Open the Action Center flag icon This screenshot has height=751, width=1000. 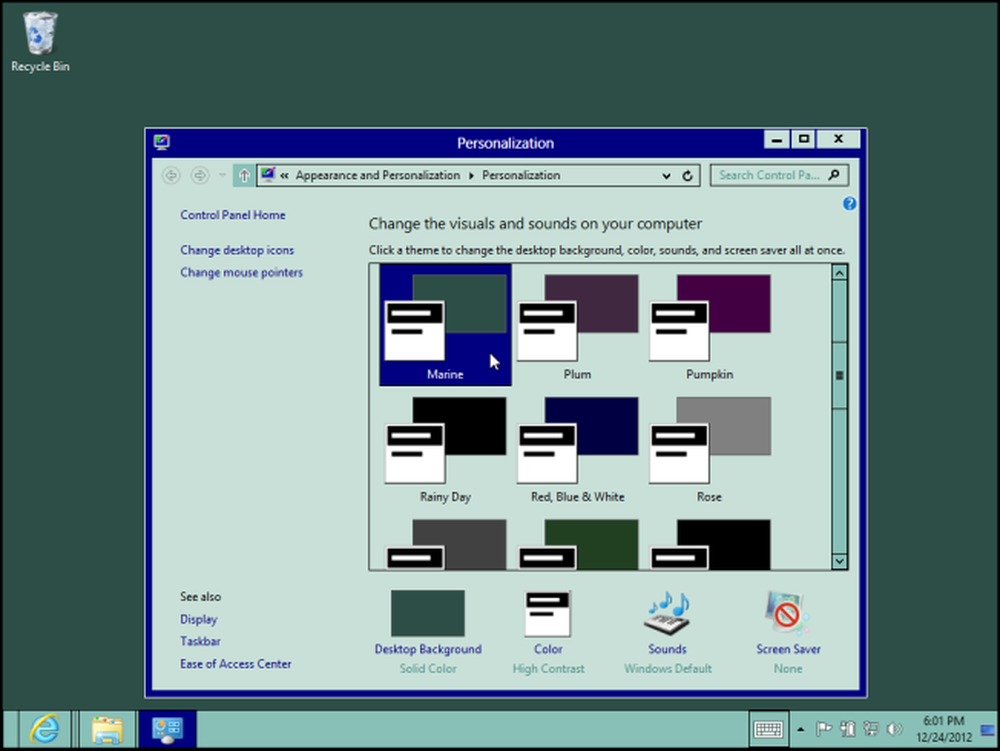point(823,729)
